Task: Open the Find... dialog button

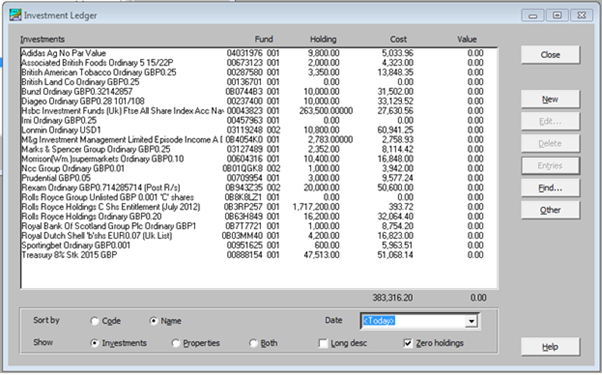Action: click(x=550, y=188)
